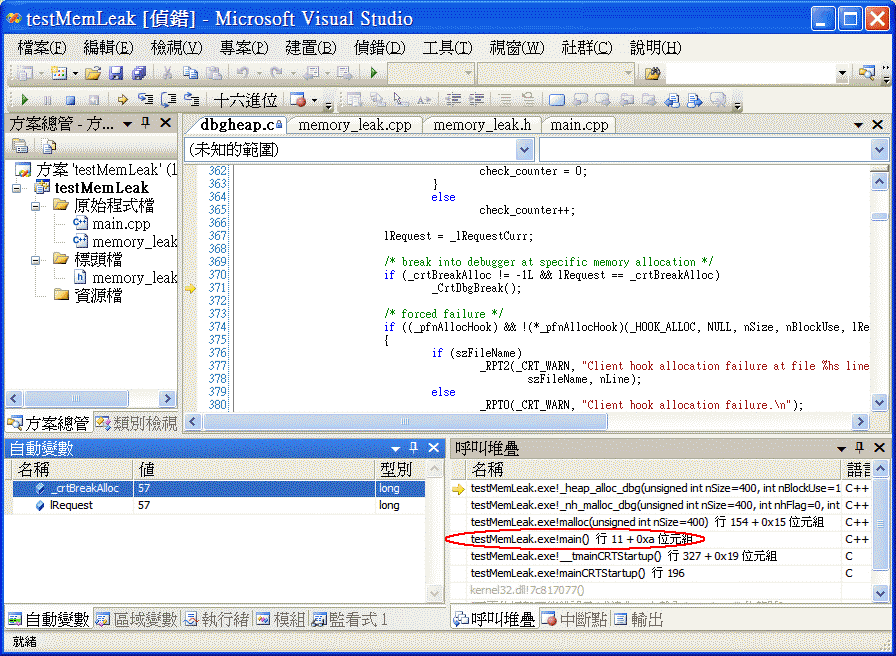Click the Start Debugging green arrow in standard toolbar
This screenshot has height=656, width=896.
[x=374, y=73]
